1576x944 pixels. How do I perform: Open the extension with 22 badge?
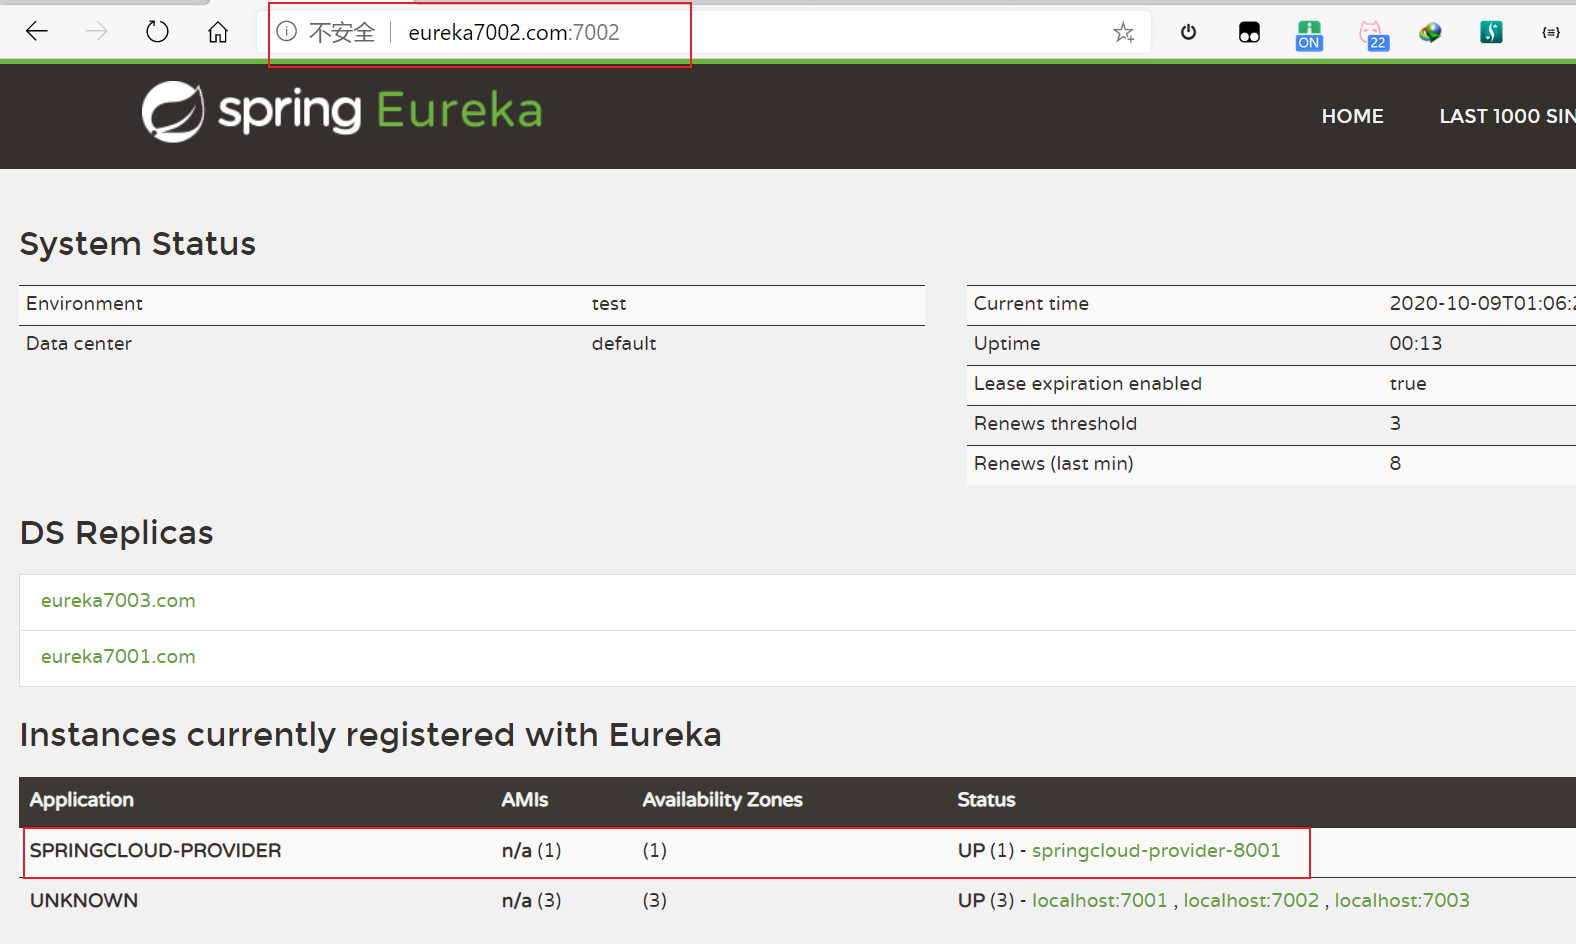point(1373,35)
